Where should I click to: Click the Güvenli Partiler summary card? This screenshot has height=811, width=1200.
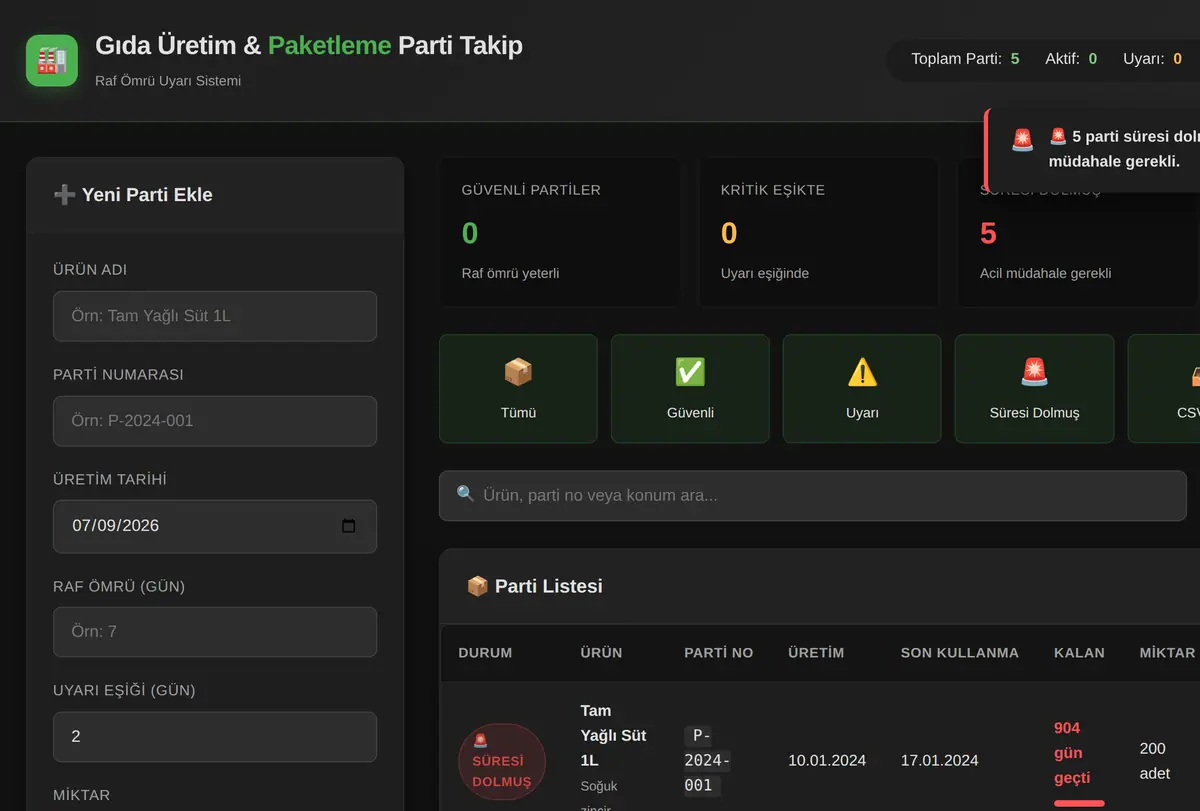coord(559,232)
